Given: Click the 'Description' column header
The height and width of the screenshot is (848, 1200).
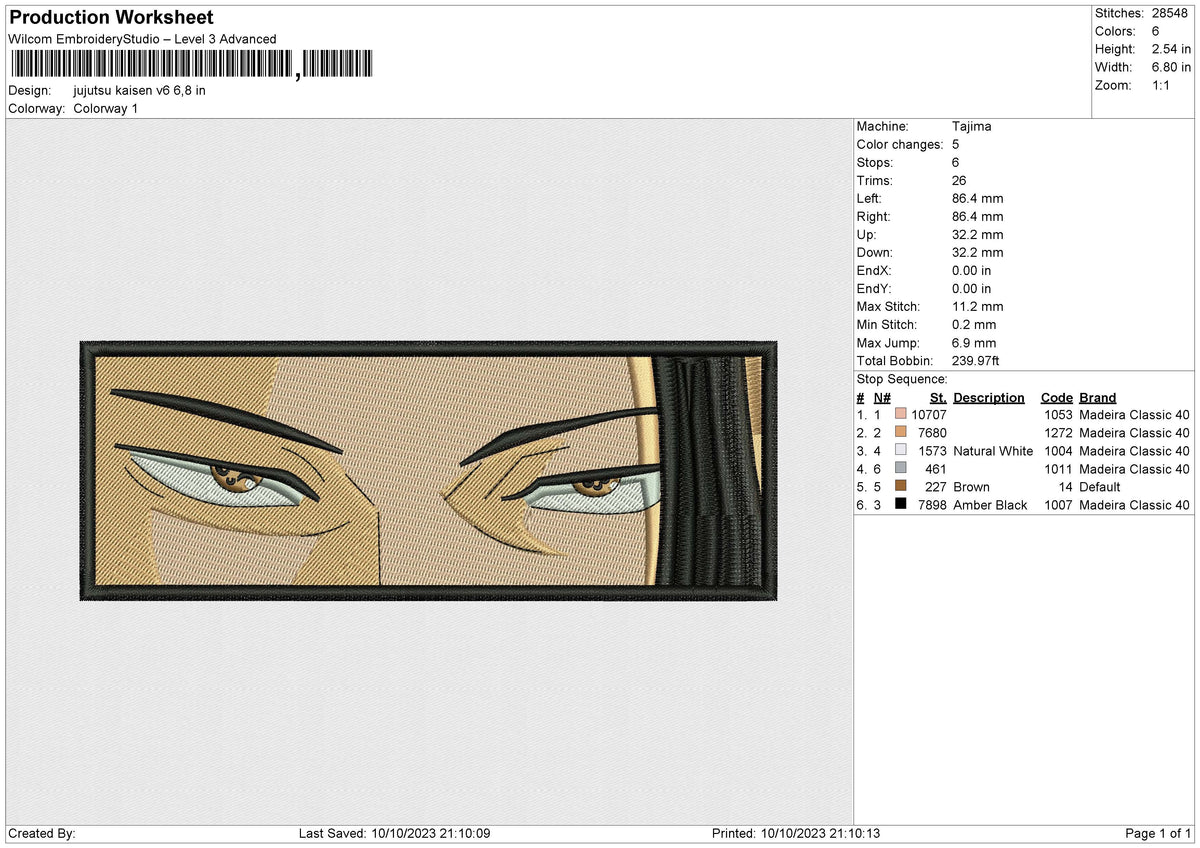Looking at the screenshot, I should [989, 398].
